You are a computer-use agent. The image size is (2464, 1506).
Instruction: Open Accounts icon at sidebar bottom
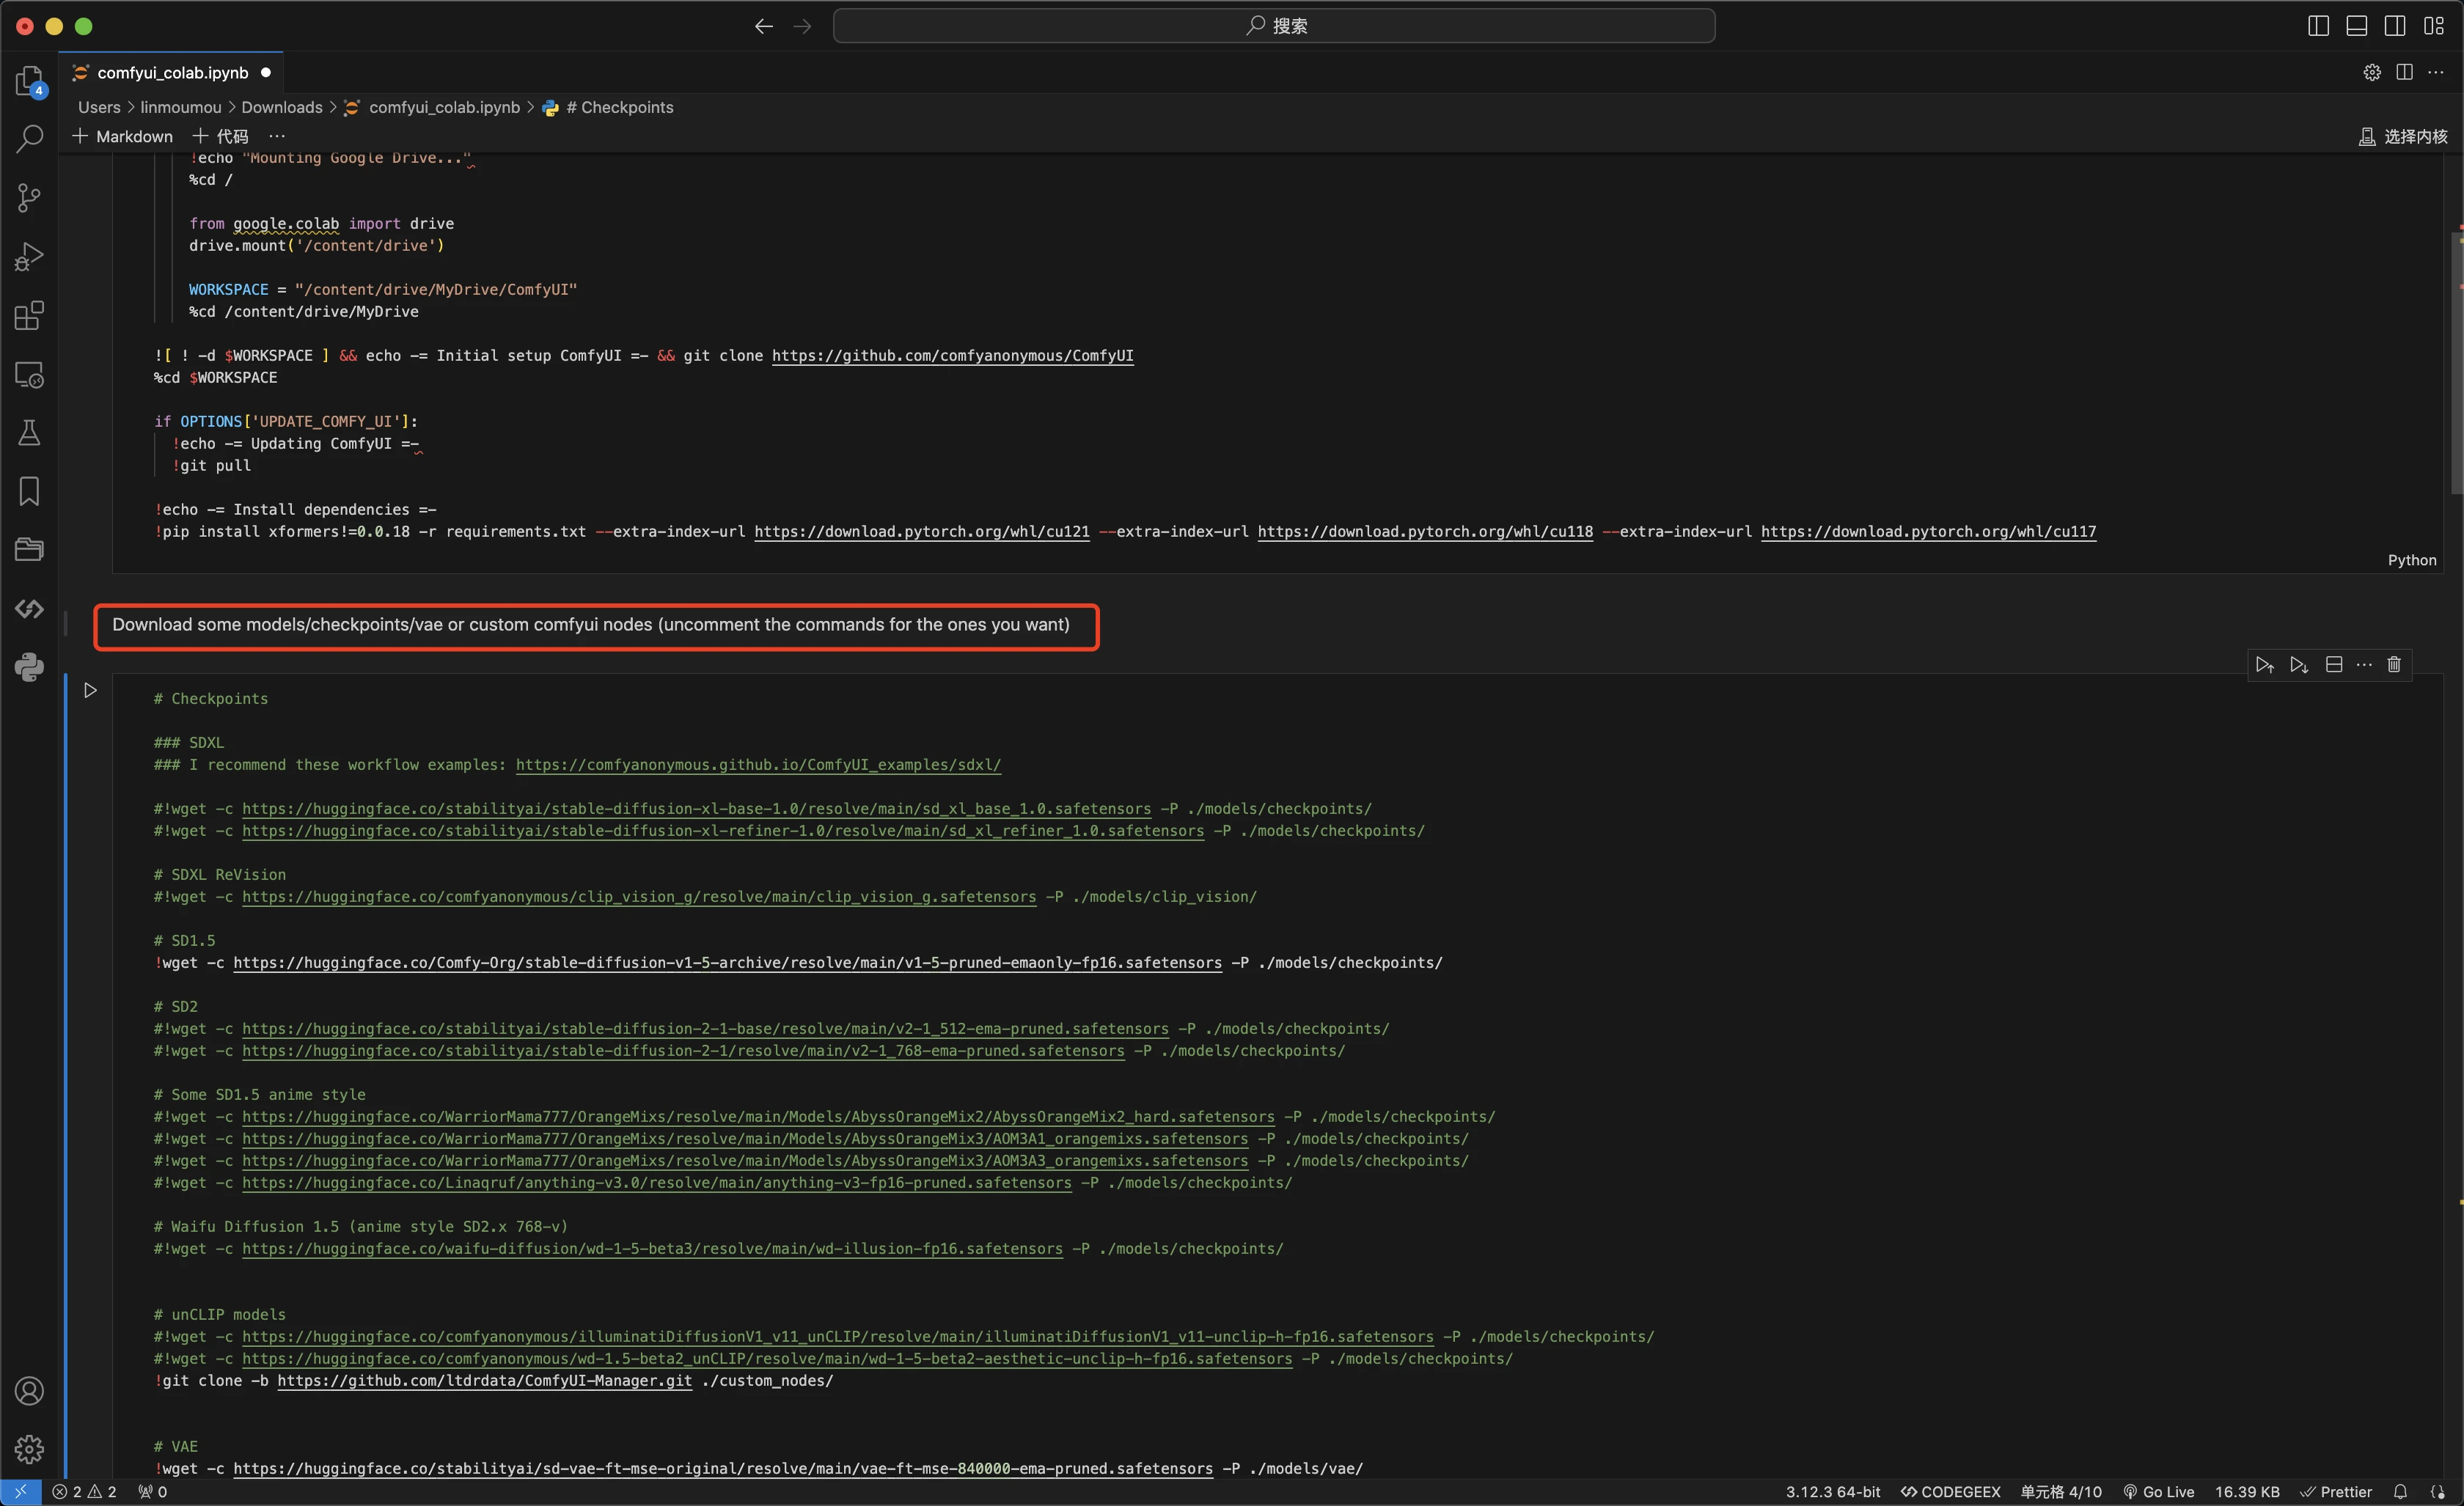click(x=30, y=1391)
